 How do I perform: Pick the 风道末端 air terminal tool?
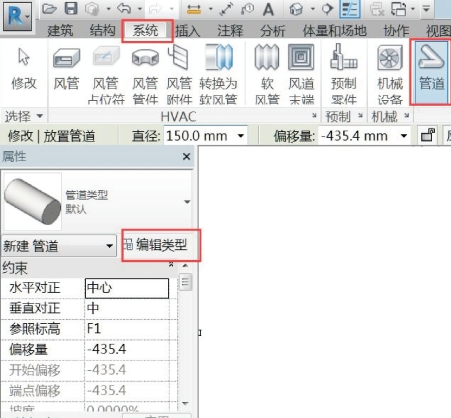[x=301, y=74]
